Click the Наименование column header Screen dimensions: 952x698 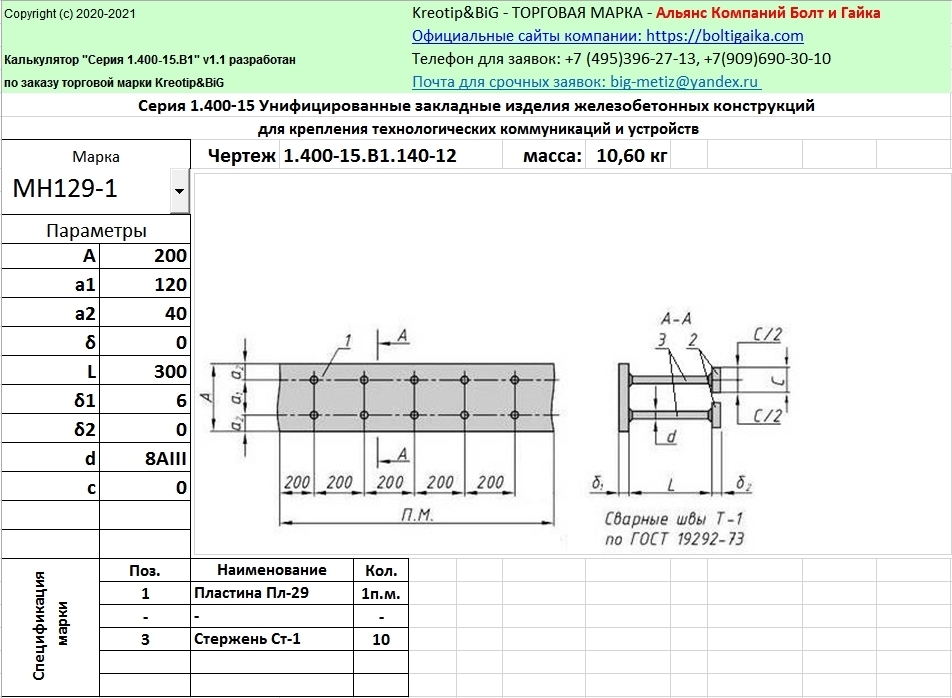pos(272,570)
